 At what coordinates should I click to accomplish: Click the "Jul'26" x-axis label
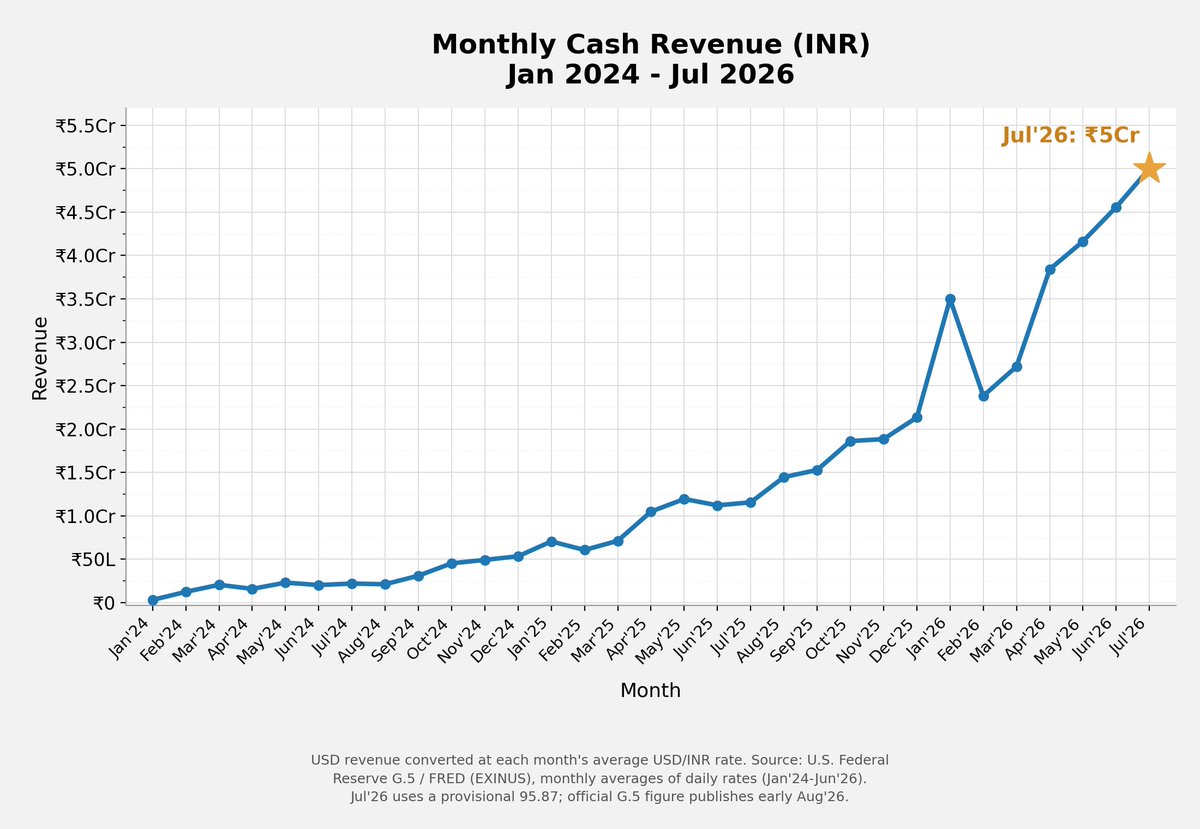[x=1128, y=636]
